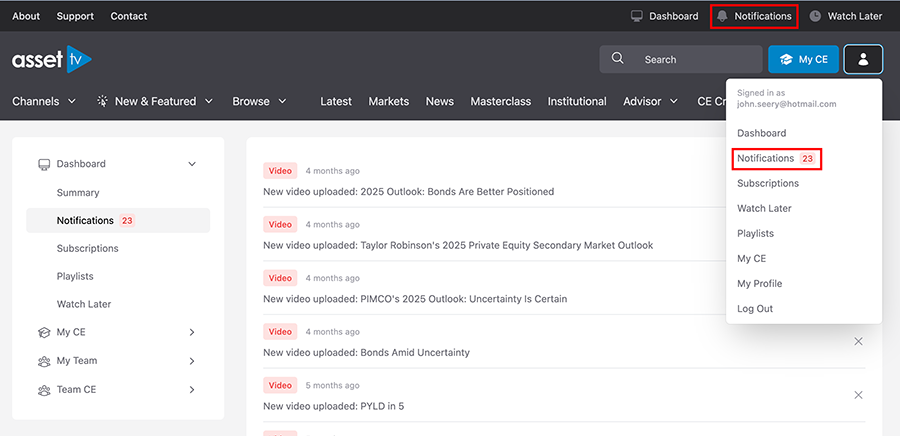Click the My Team sidebar icon

point(44,361)
